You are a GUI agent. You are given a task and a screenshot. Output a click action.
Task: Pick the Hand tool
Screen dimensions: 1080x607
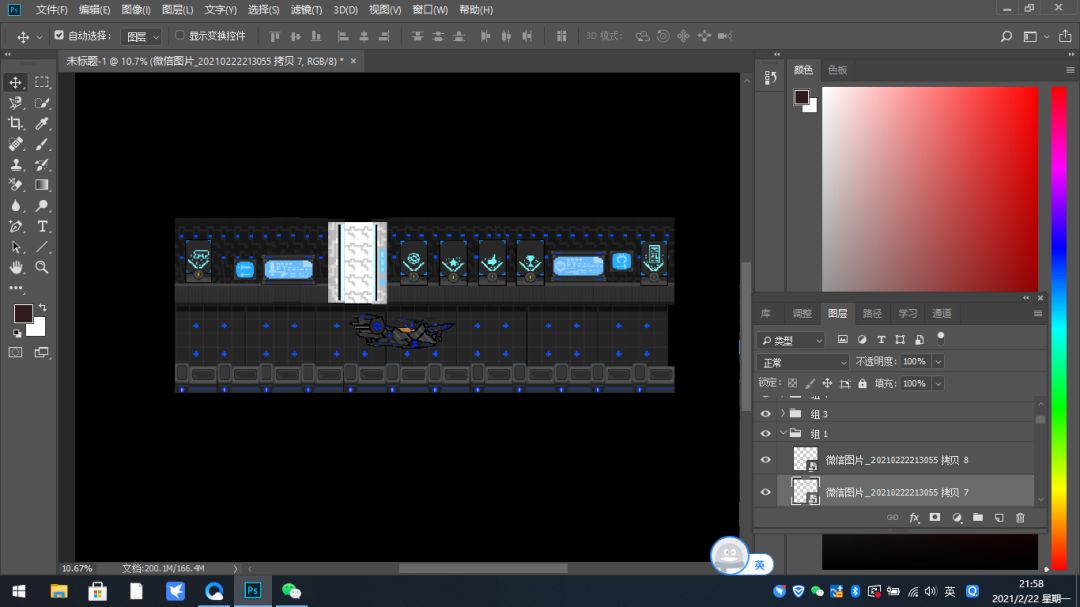pyautogui.click(x=15, y=267)
